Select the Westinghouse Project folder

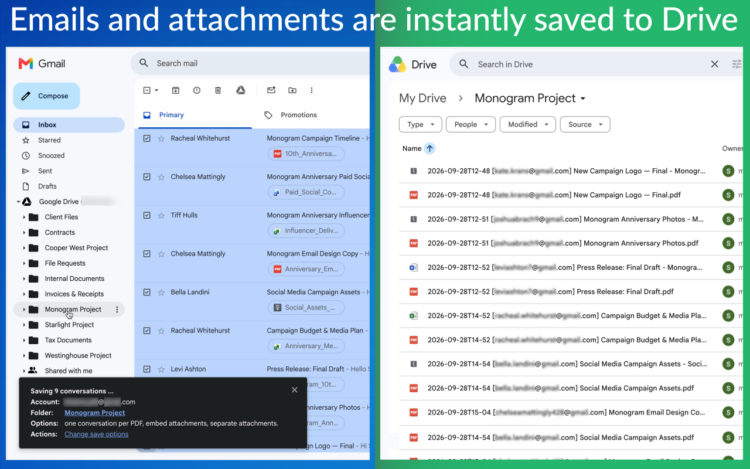tap(78, 355)
